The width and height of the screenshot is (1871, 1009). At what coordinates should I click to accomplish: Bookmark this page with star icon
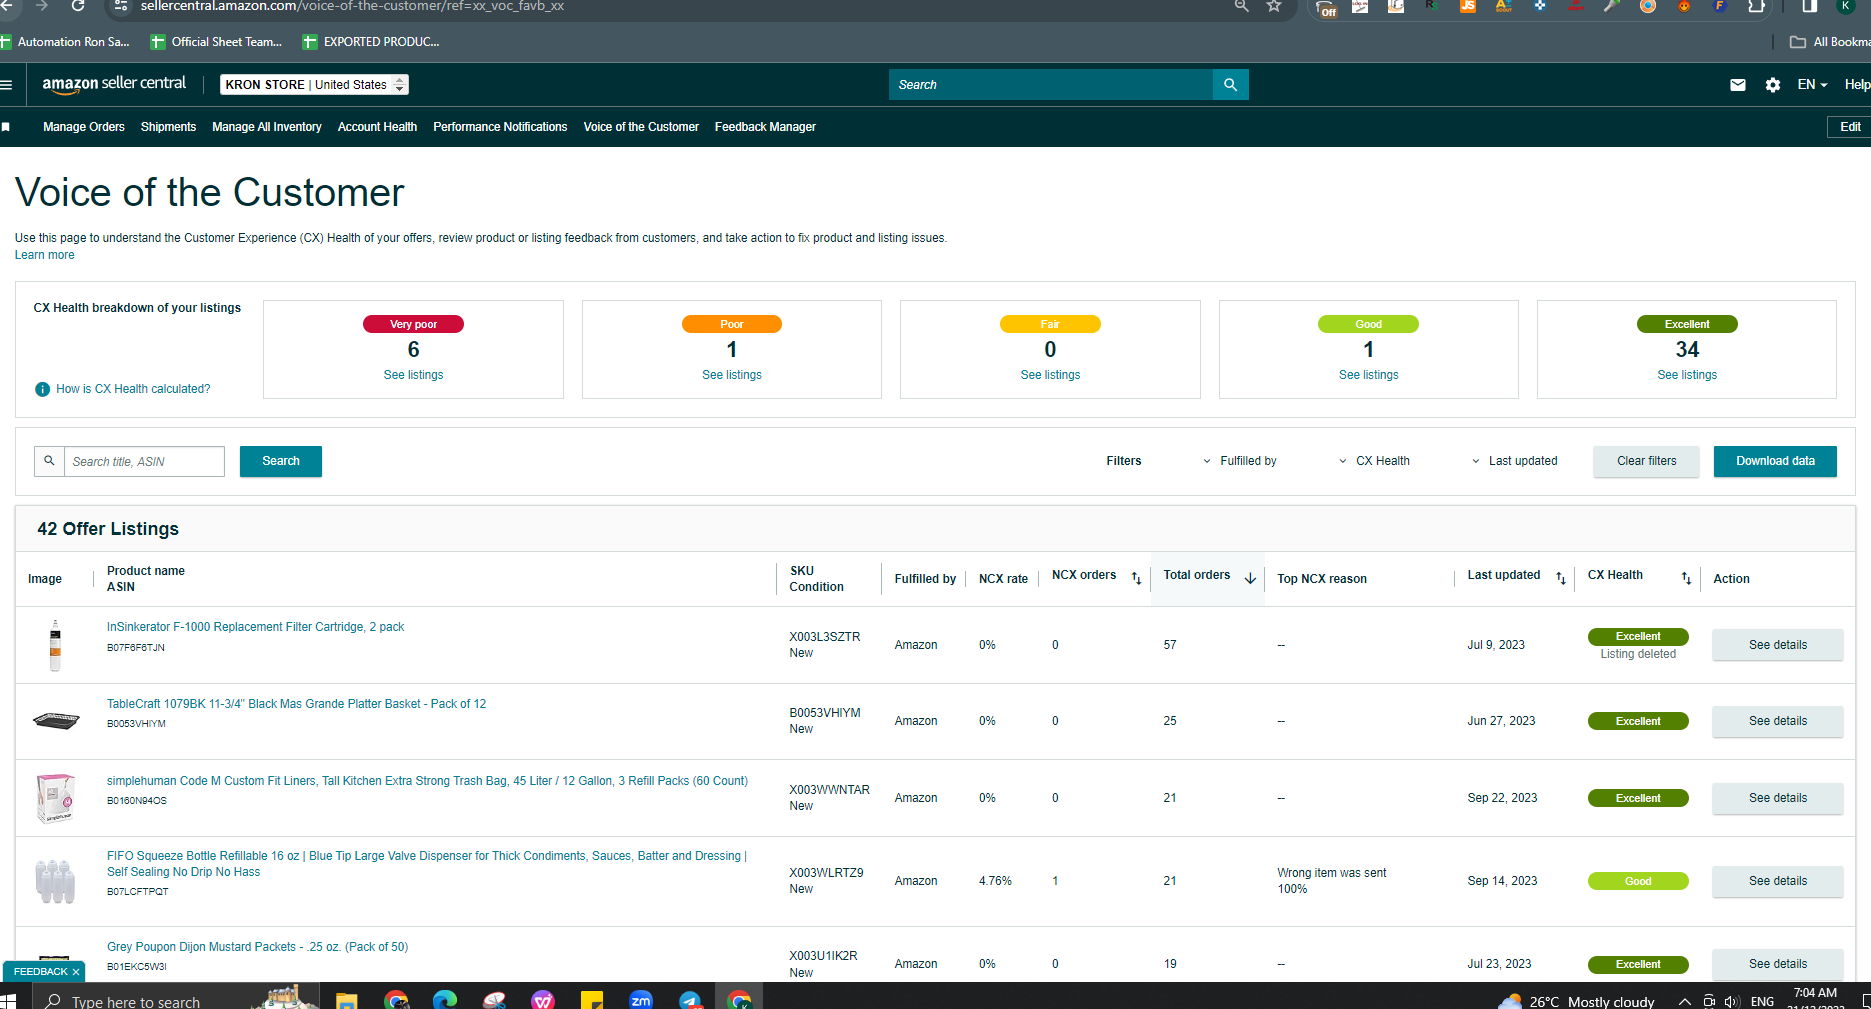coord(1274,6)
